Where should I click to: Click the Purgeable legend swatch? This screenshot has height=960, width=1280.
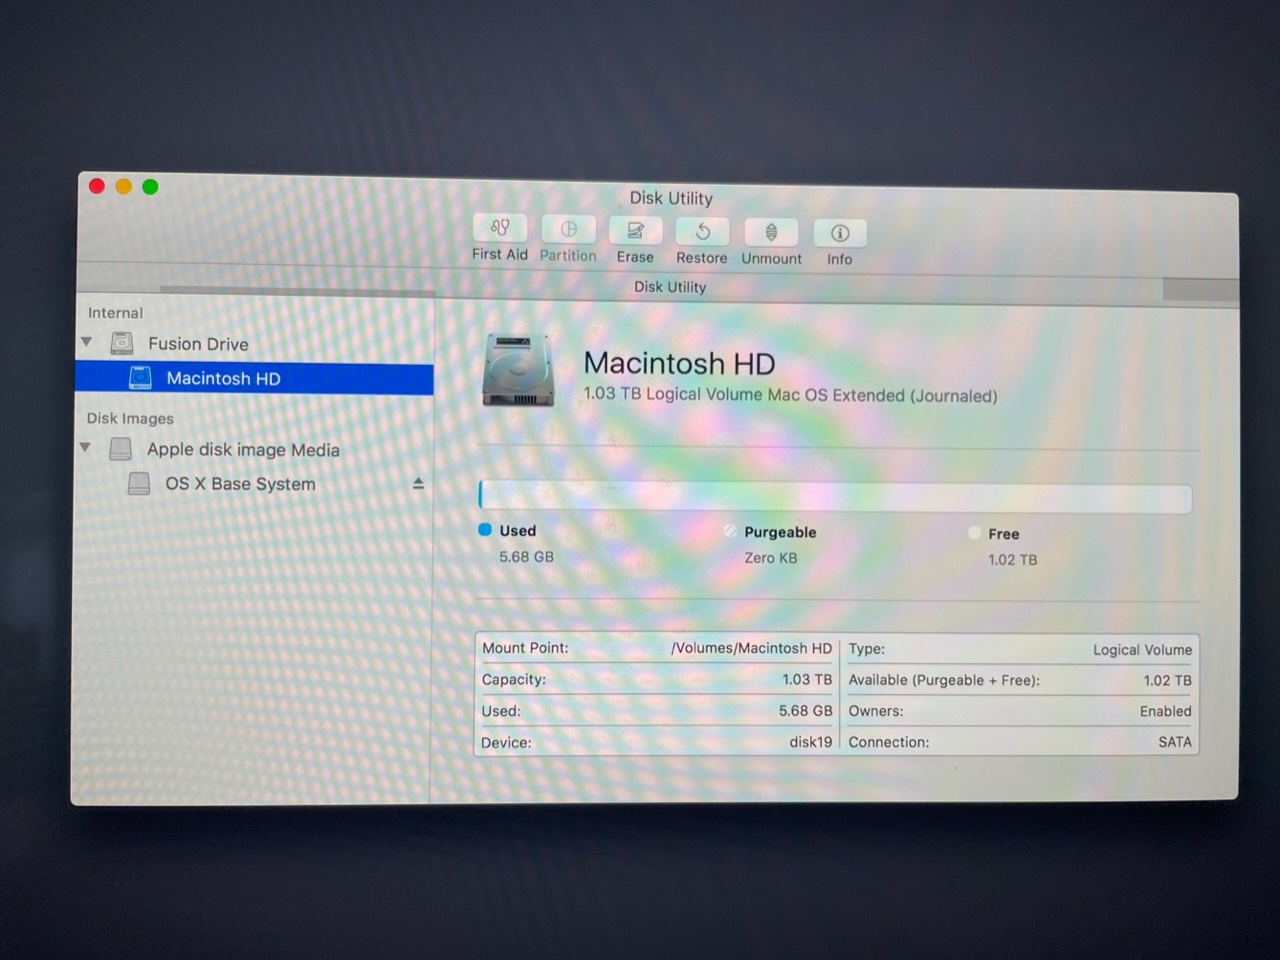[x=730, y=531]
